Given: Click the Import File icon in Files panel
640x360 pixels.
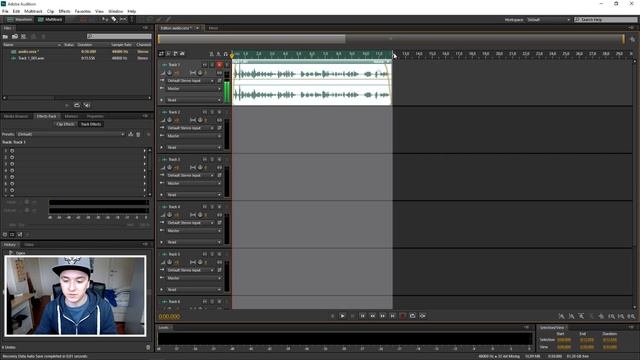Looking at the screenshot, I should [15, 37].
